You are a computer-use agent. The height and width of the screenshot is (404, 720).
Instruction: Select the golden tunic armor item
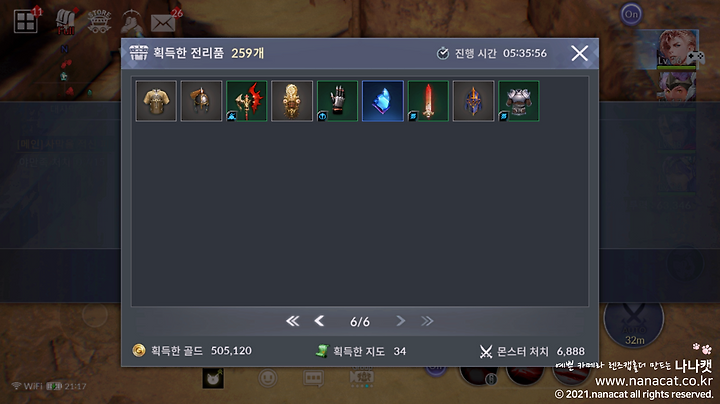156,101
